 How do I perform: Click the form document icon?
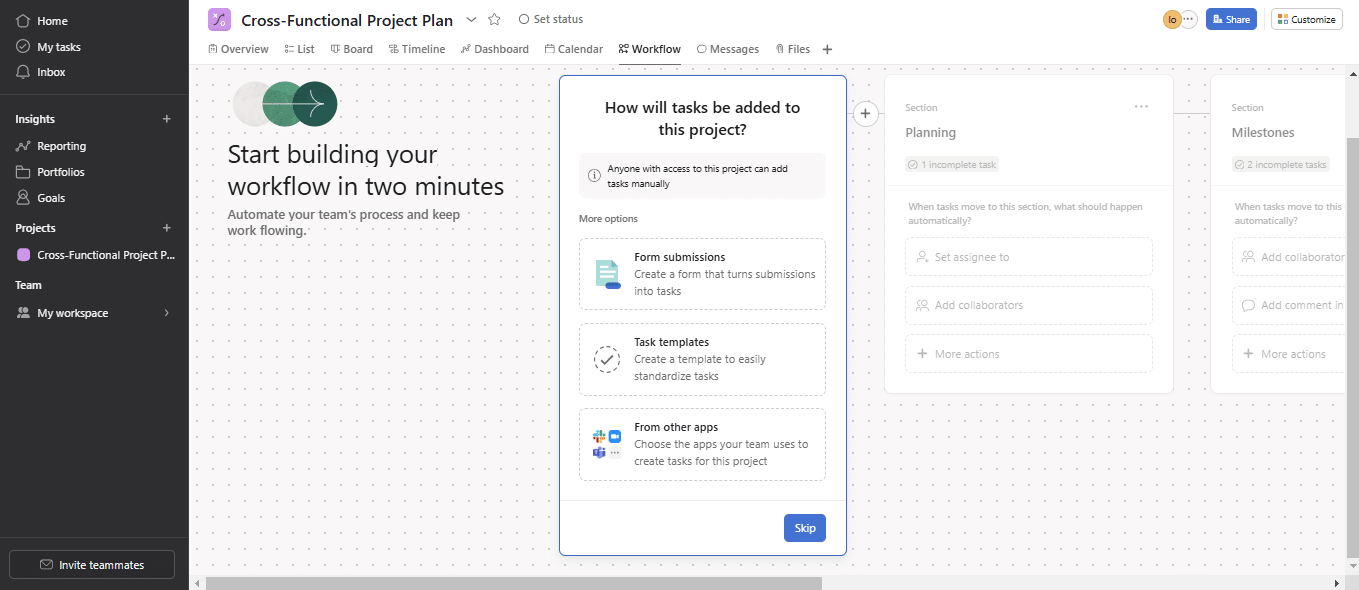(x=607, y=274)
